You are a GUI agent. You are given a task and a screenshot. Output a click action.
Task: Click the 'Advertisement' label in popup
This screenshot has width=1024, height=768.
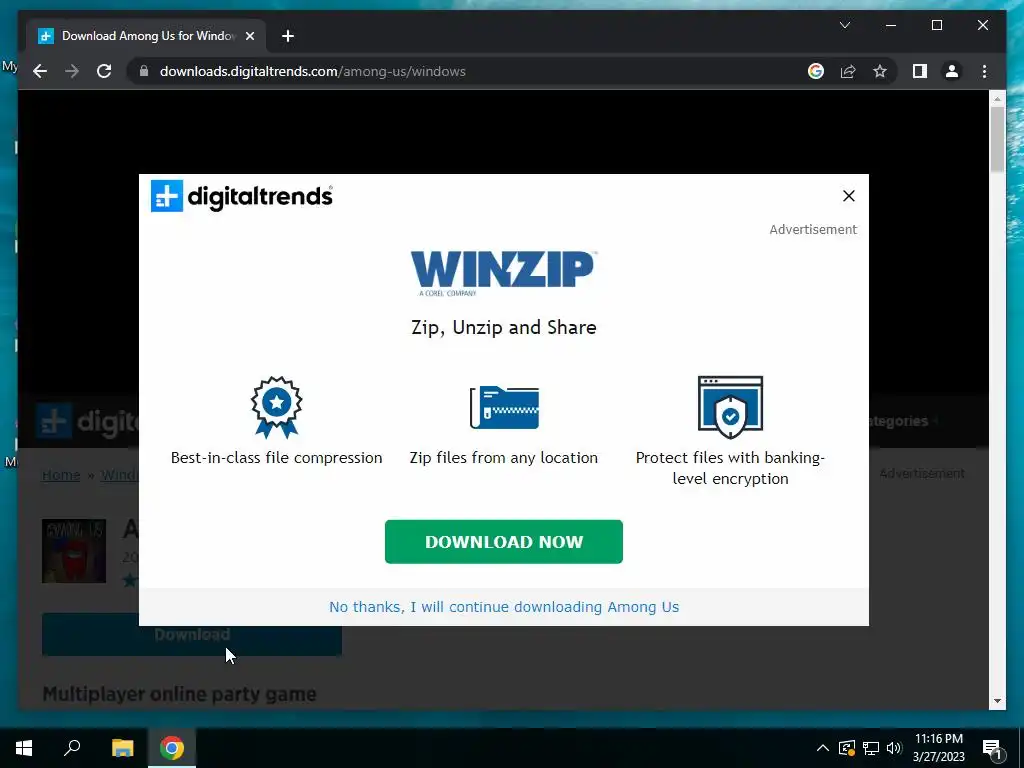pyautogui.click(x=813, y=229)
